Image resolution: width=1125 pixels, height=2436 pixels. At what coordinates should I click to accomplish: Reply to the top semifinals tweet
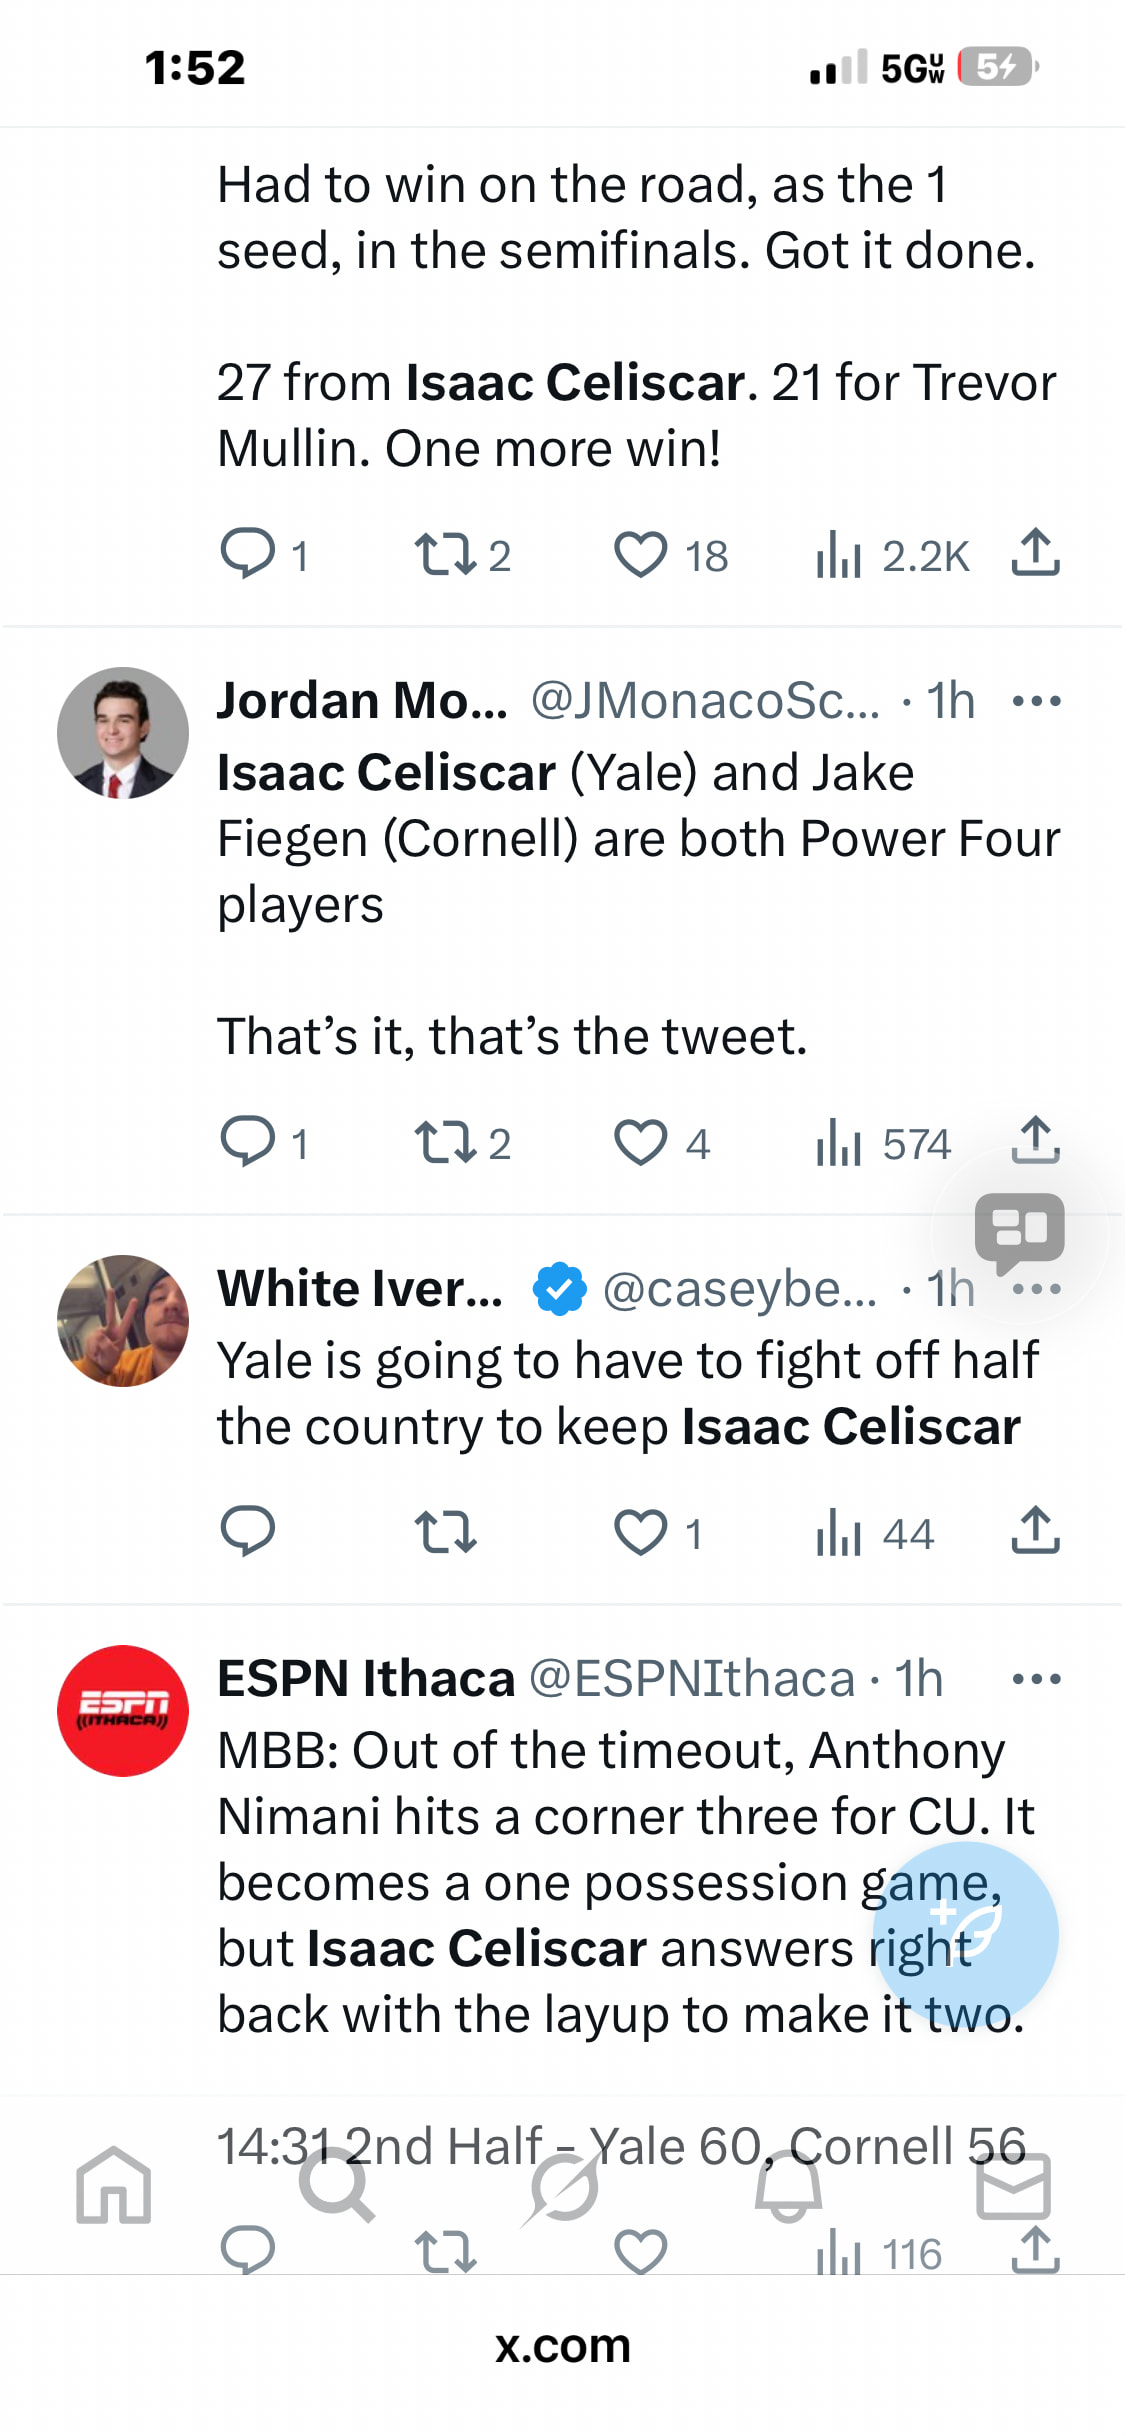247,554
